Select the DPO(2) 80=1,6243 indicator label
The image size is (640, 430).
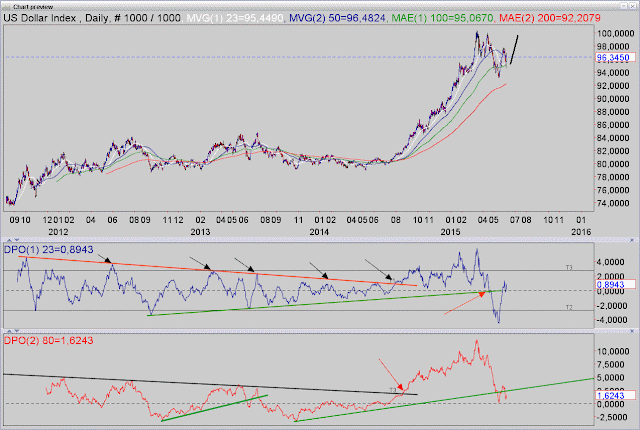point(49,340)
